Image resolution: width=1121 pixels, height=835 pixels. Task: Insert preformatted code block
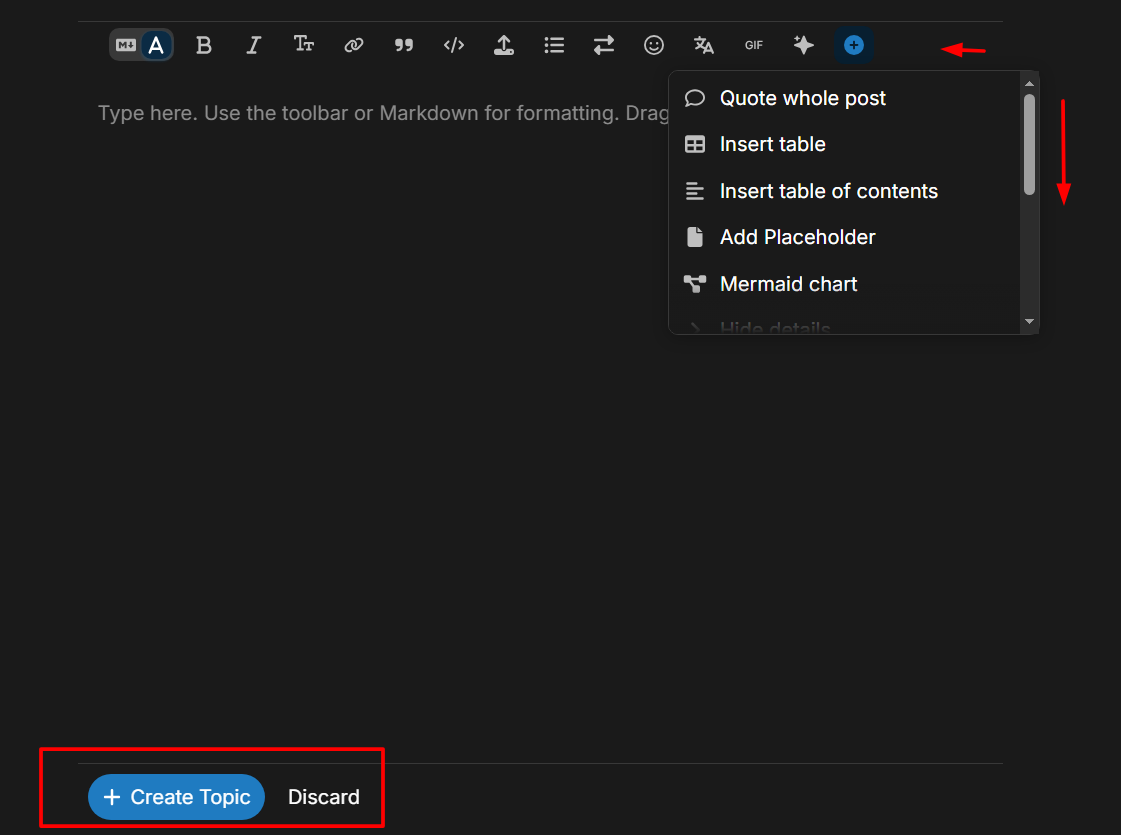[454, 45]
